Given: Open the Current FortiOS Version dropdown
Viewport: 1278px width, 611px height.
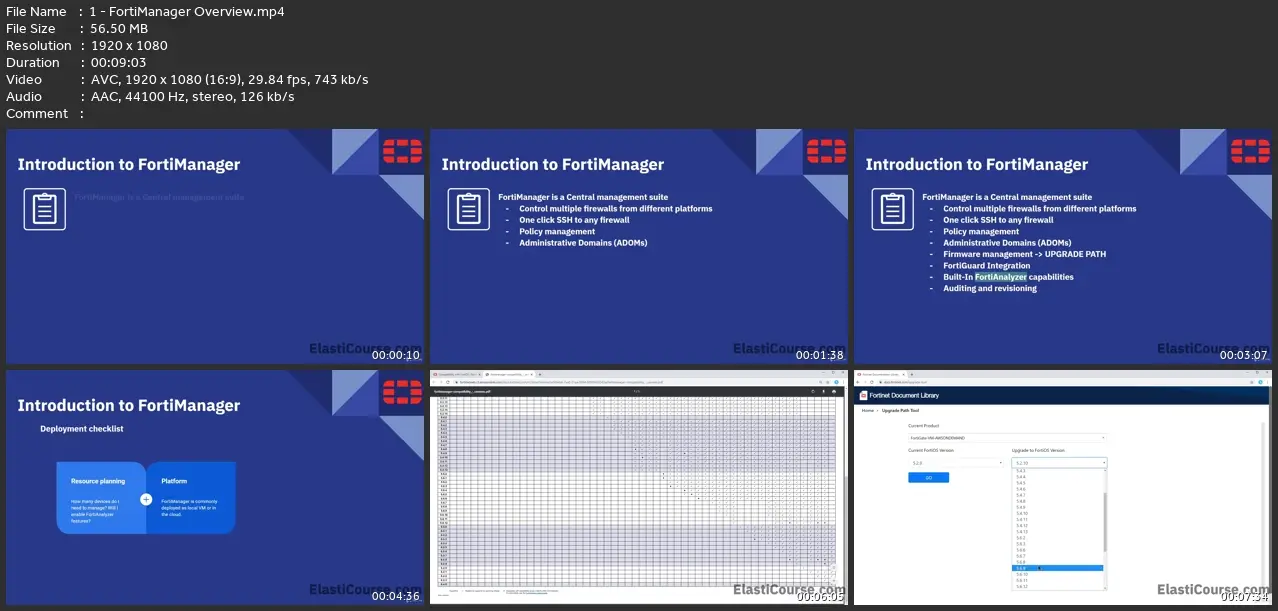Looking at the screenshot, I should 956,463.
